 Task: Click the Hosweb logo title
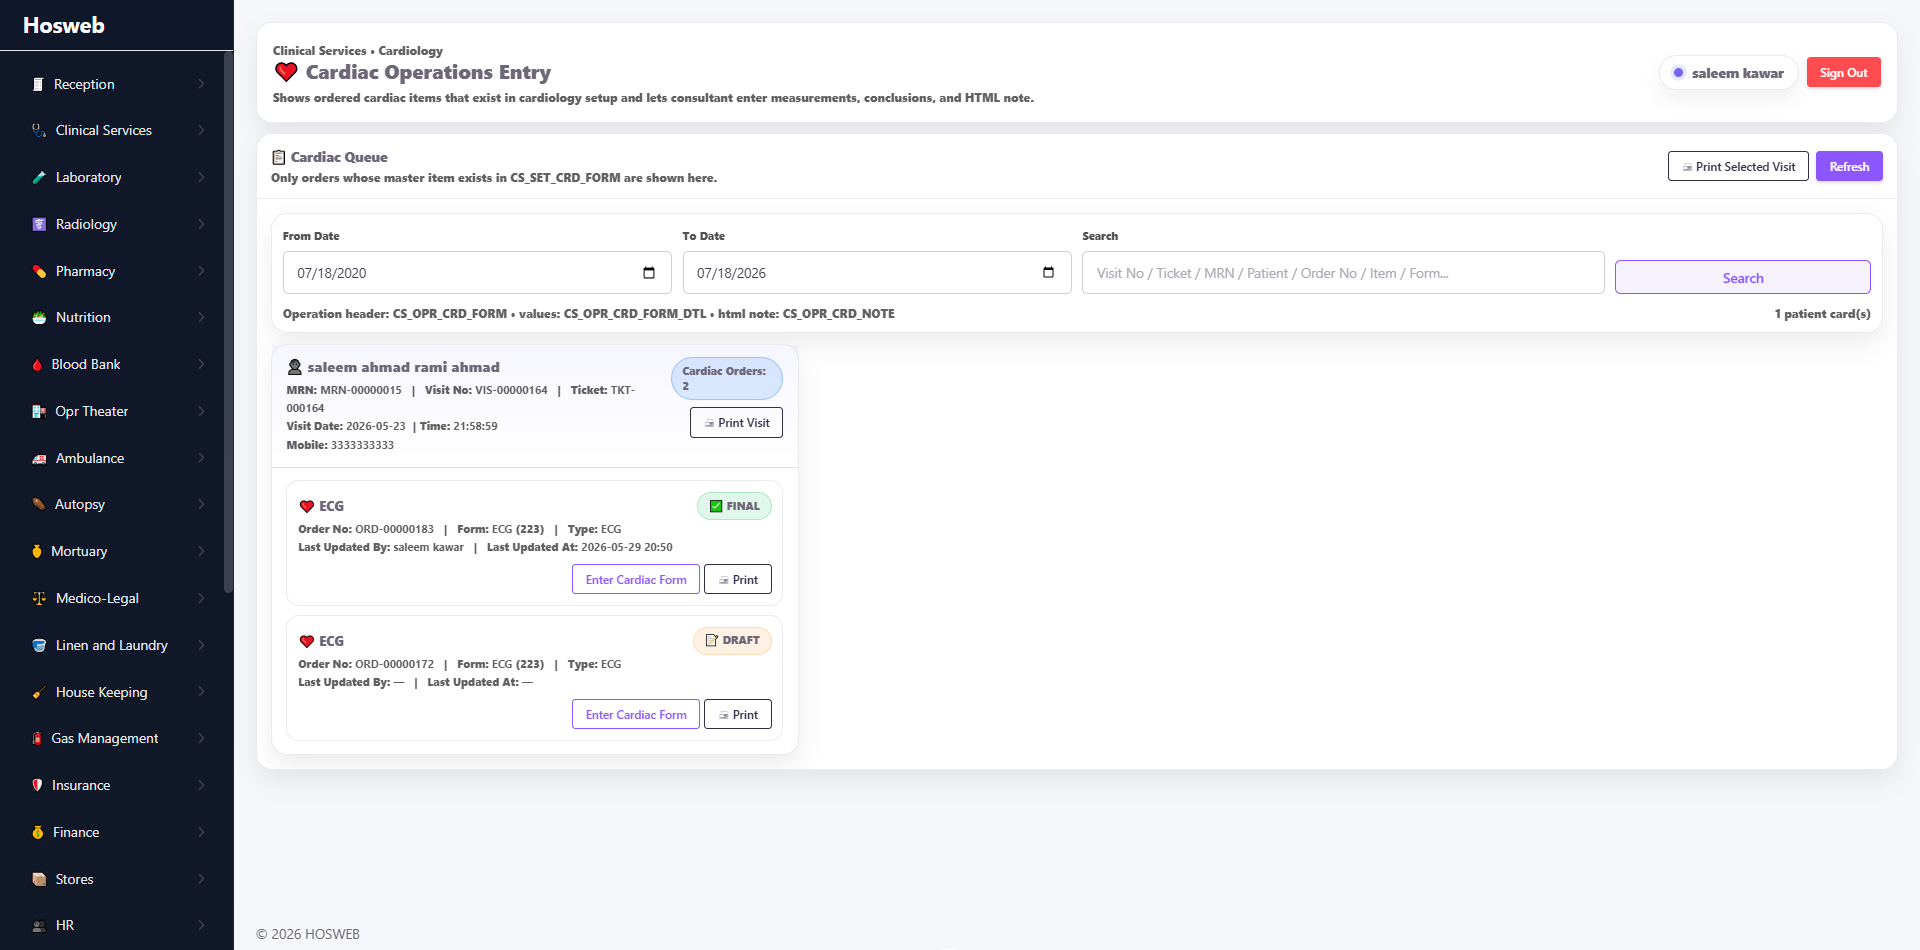coord(64,25)
